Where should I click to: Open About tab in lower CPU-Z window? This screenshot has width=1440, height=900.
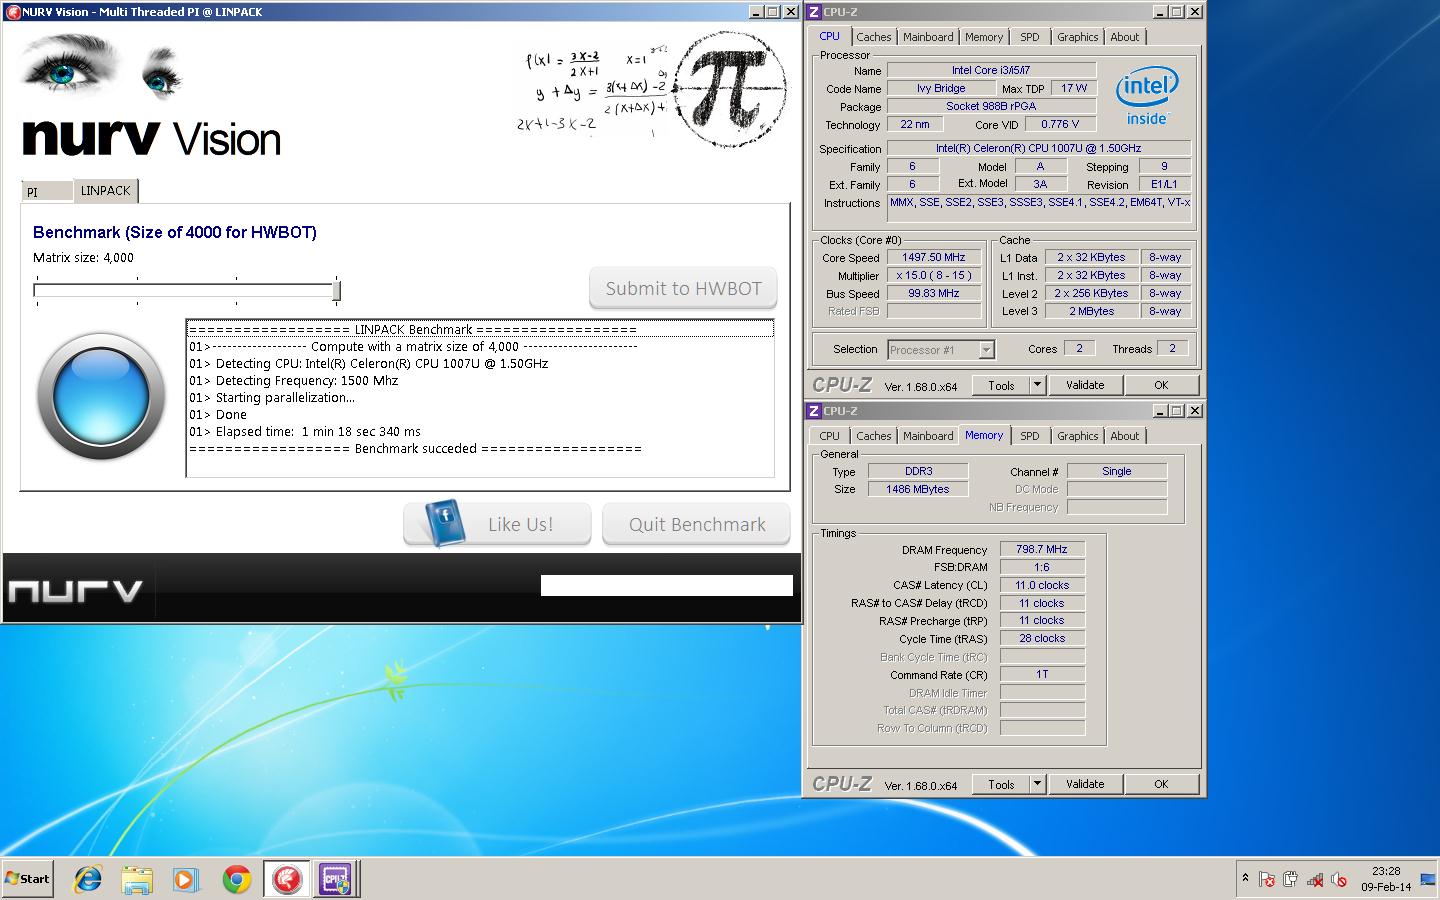click(x=1125, y=436)
